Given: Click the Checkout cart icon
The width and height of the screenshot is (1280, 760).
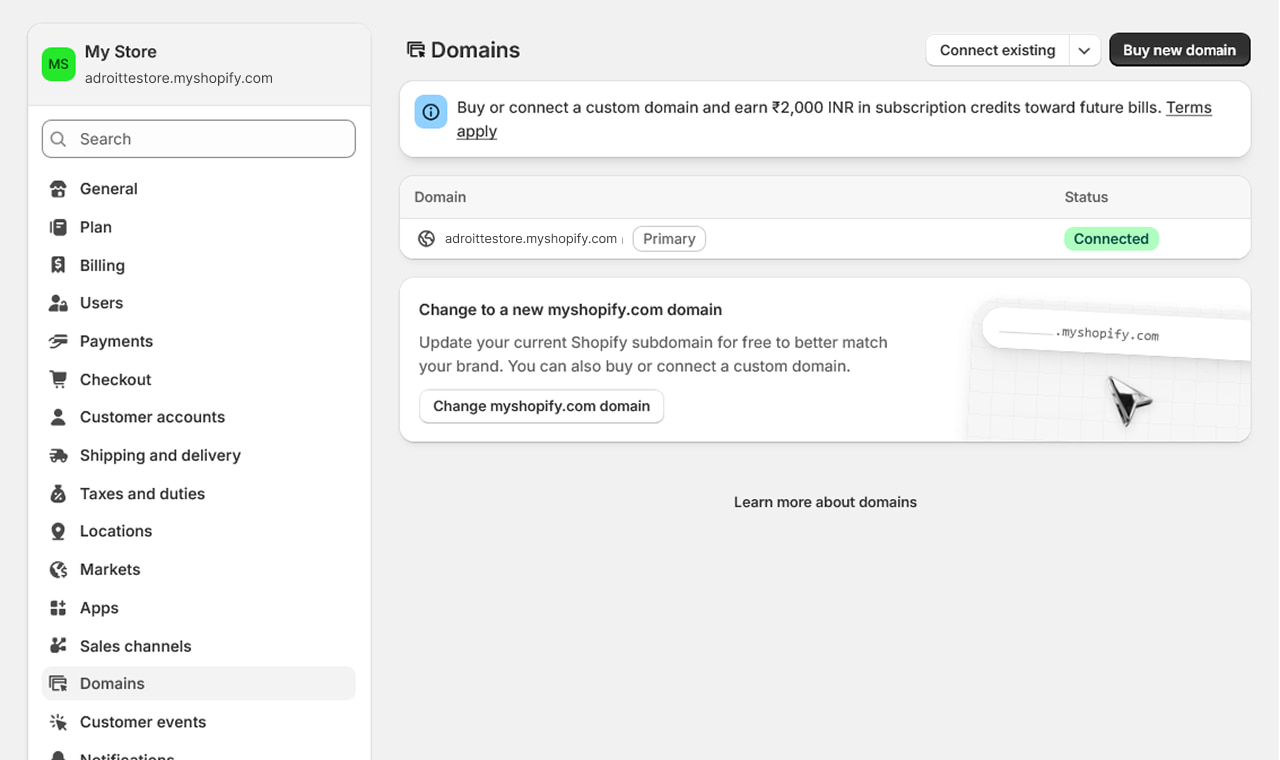Looking at the screenshot, I should point(58,379).
